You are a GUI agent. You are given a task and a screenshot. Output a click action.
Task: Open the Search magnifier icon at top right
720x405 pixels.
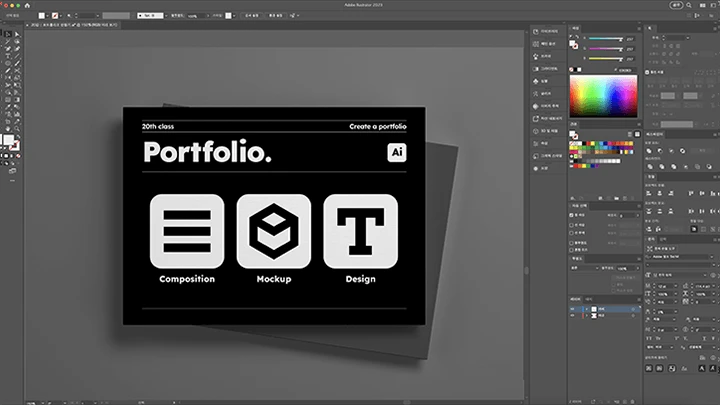[x=689, y=5]
